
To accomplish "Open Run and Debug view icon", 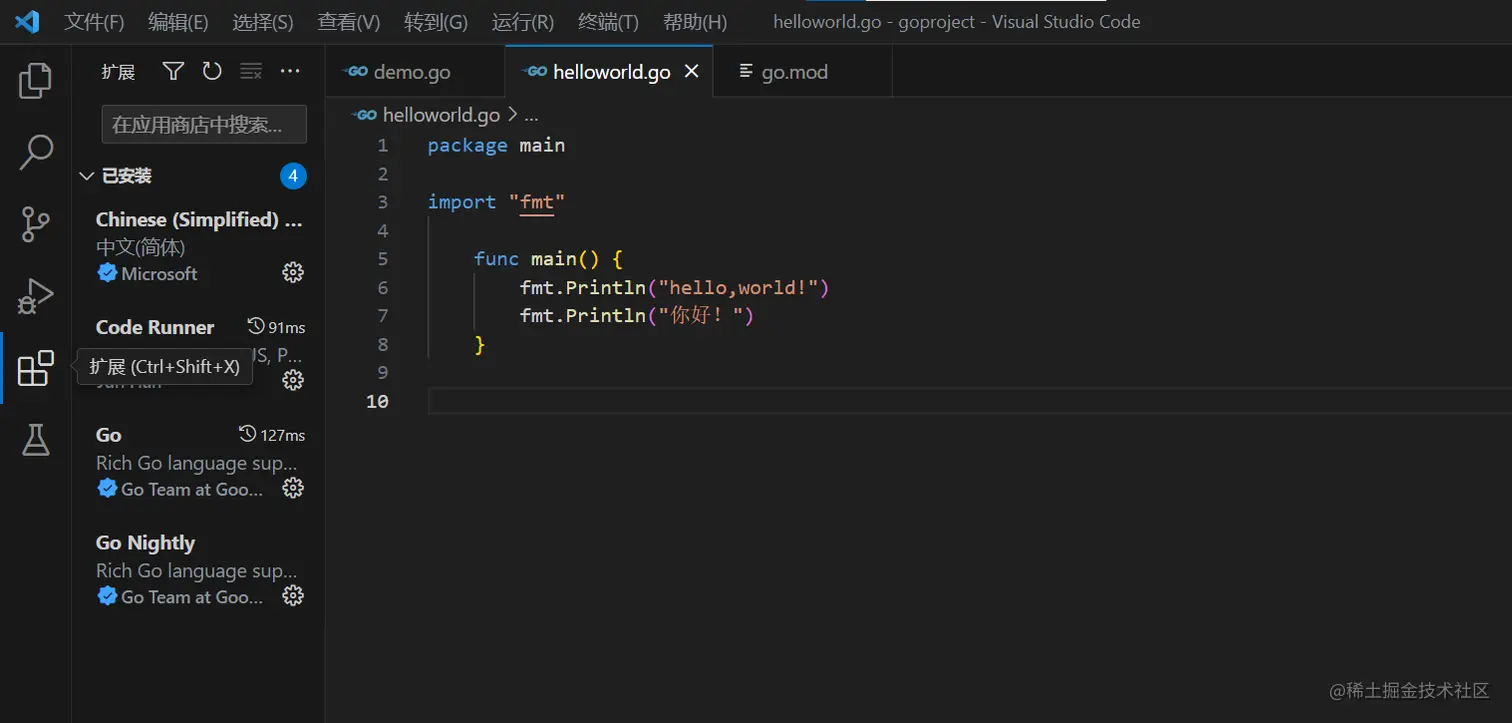I will coord(35,297).
